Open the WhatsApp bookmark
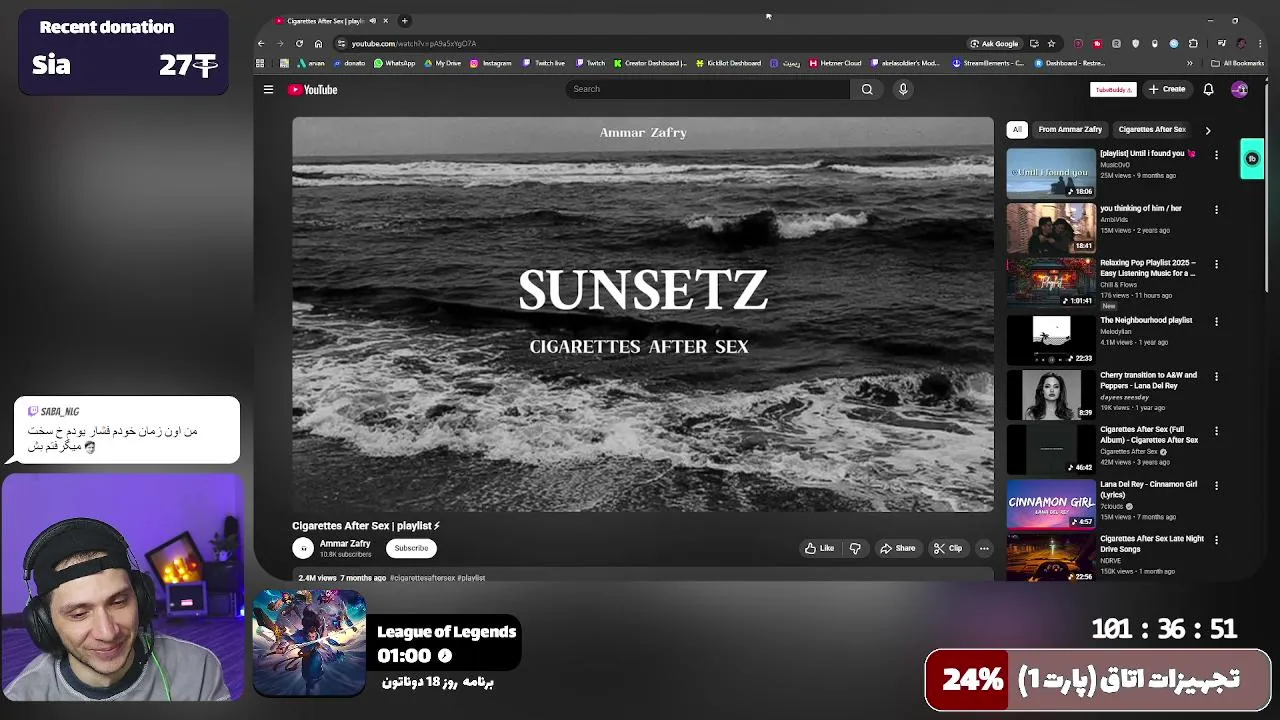 pos(394,63)
